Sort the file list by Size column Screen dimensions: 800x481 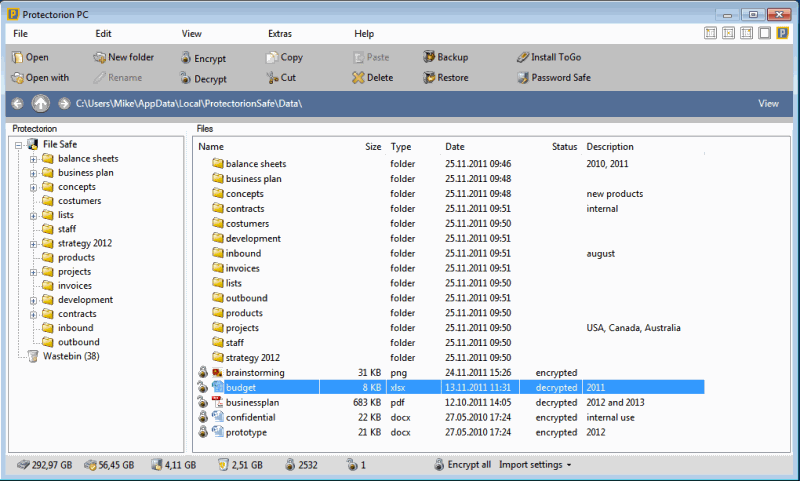[373, 147]
